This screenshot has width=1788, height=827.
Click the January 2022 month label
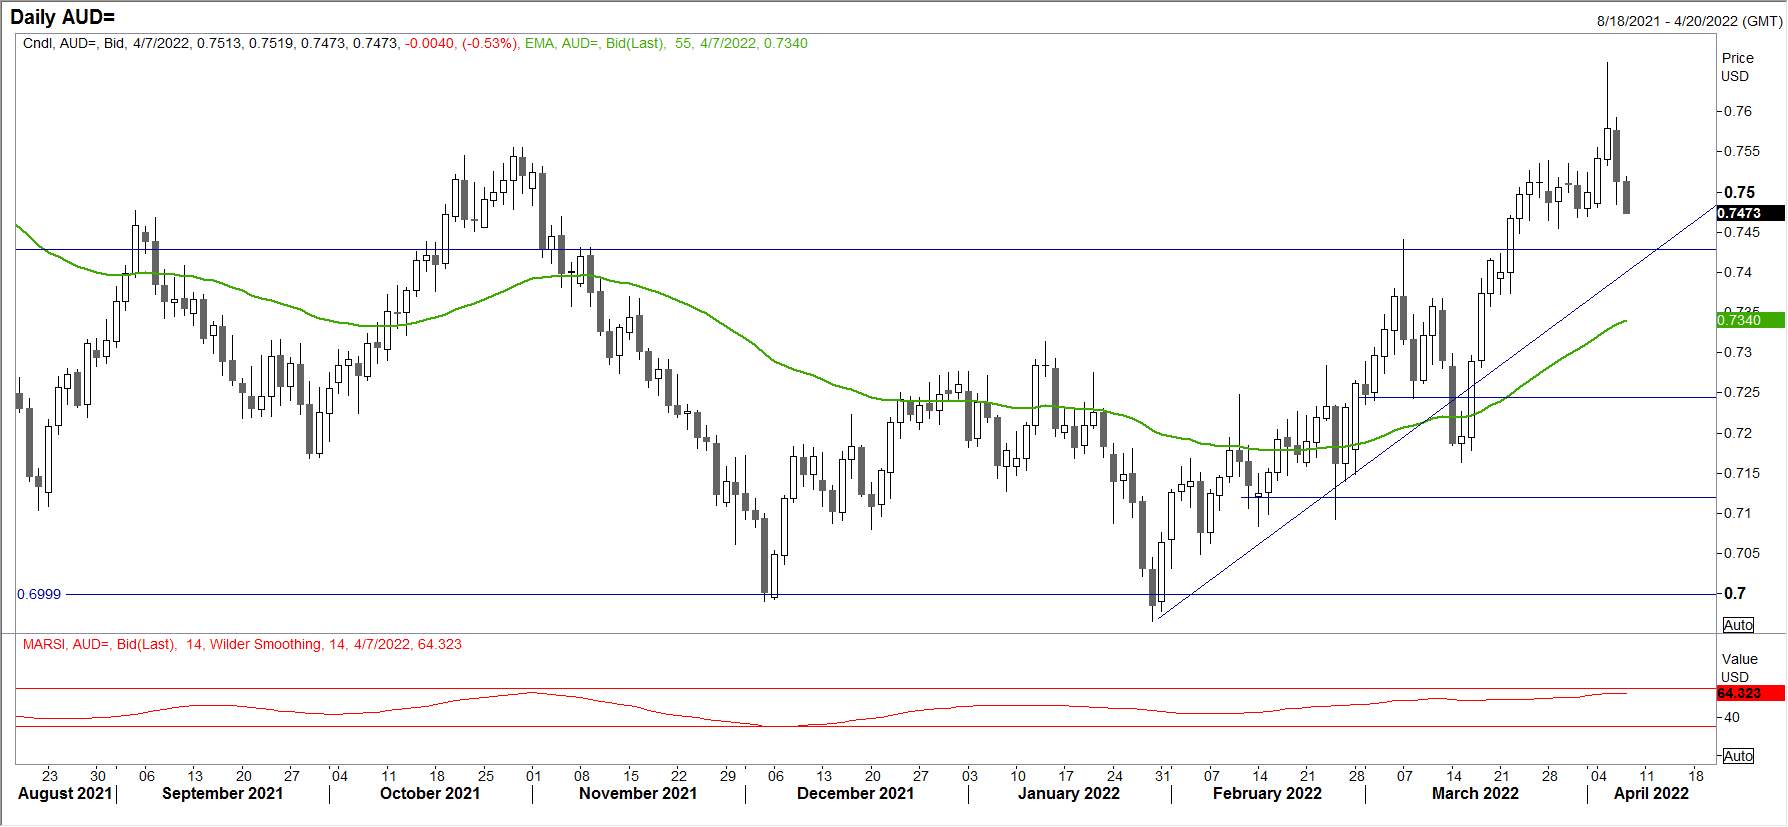1069,793
